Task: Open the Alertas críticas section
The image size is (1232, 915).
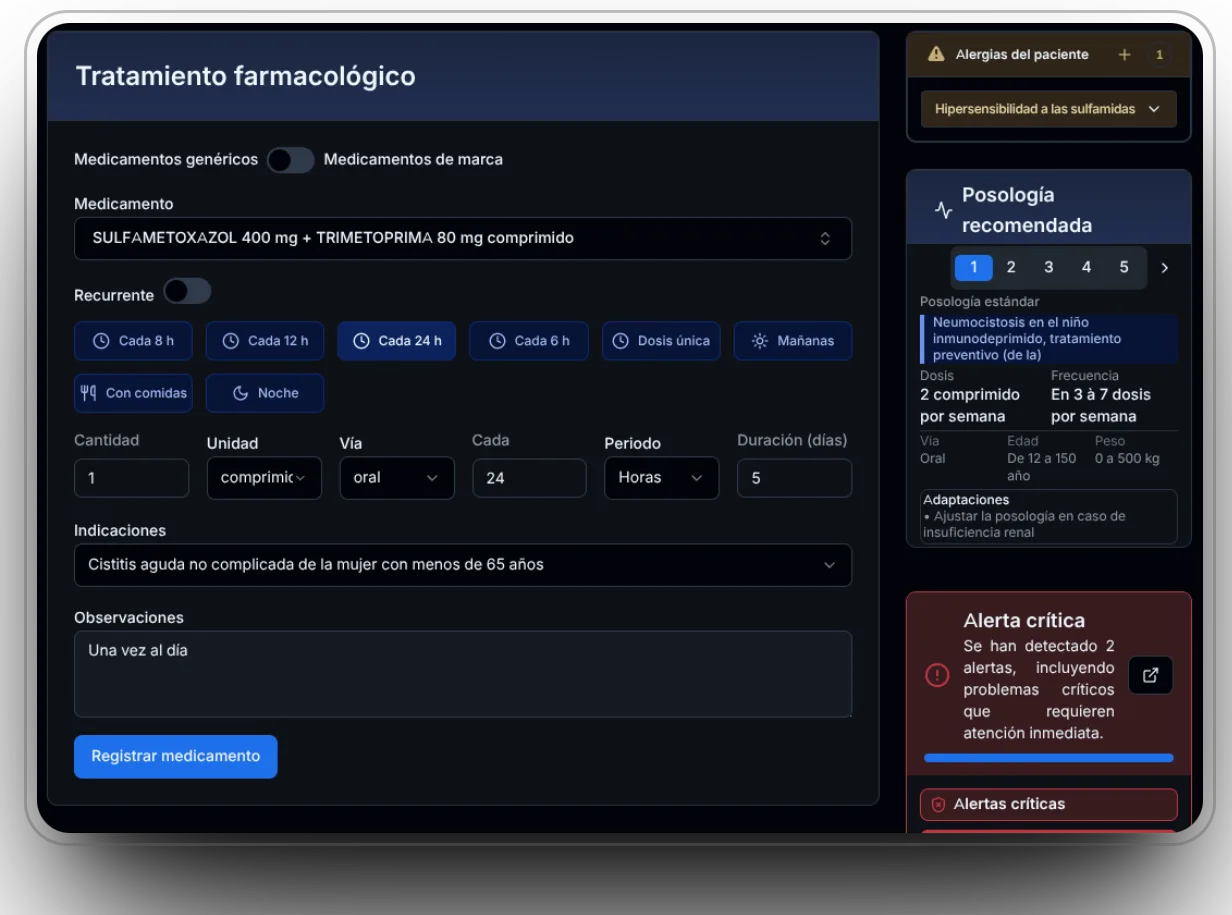Action: tap(1048, 803)
